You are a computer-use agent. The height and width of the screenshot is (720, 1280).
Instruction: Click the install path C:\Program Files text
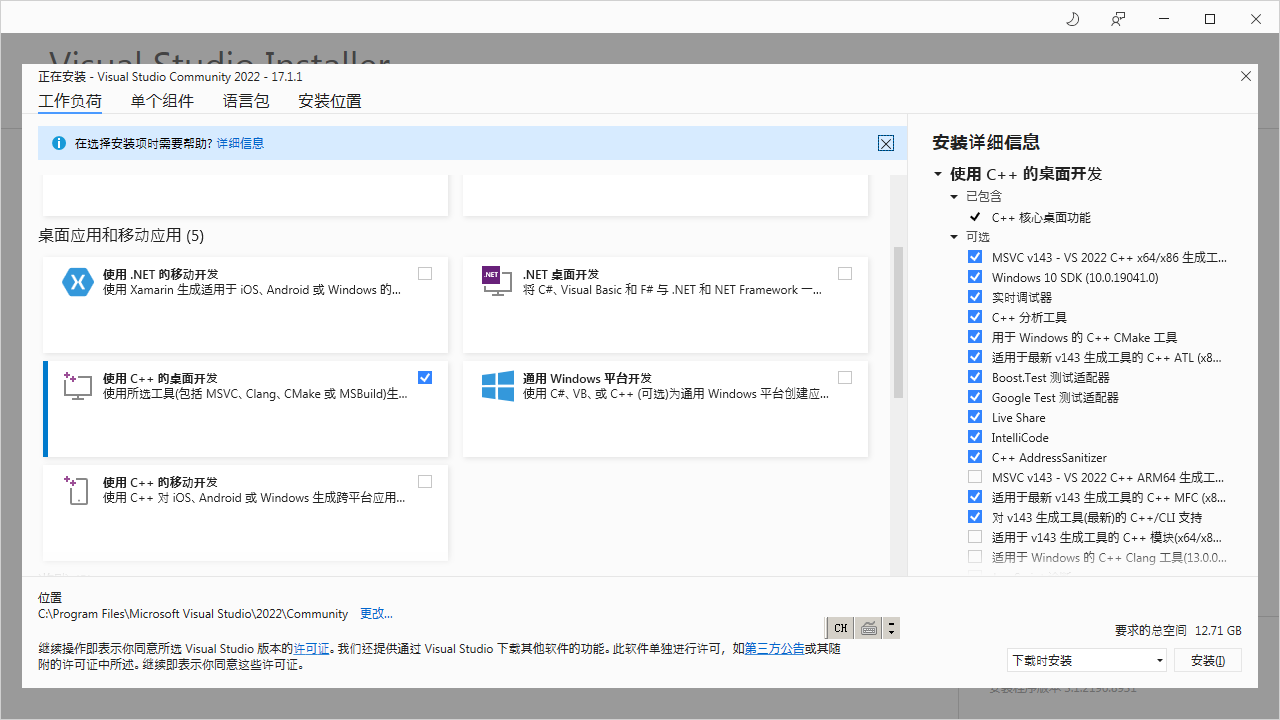pos(193,614)
